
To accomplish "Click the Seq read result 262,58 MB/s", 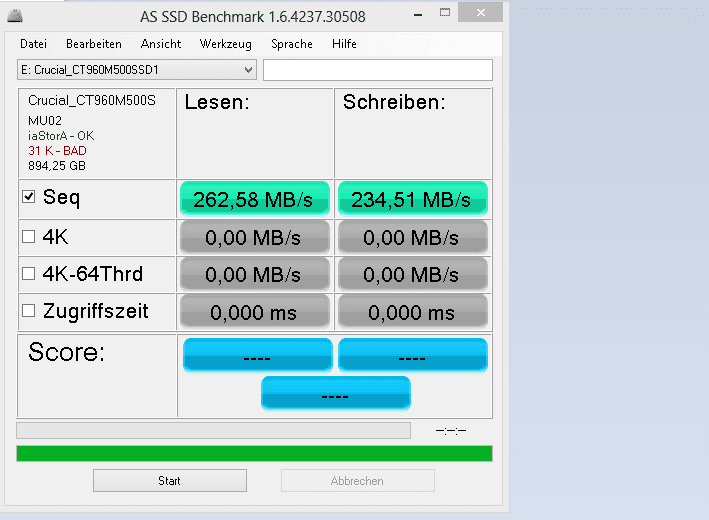I will (255, 199).
